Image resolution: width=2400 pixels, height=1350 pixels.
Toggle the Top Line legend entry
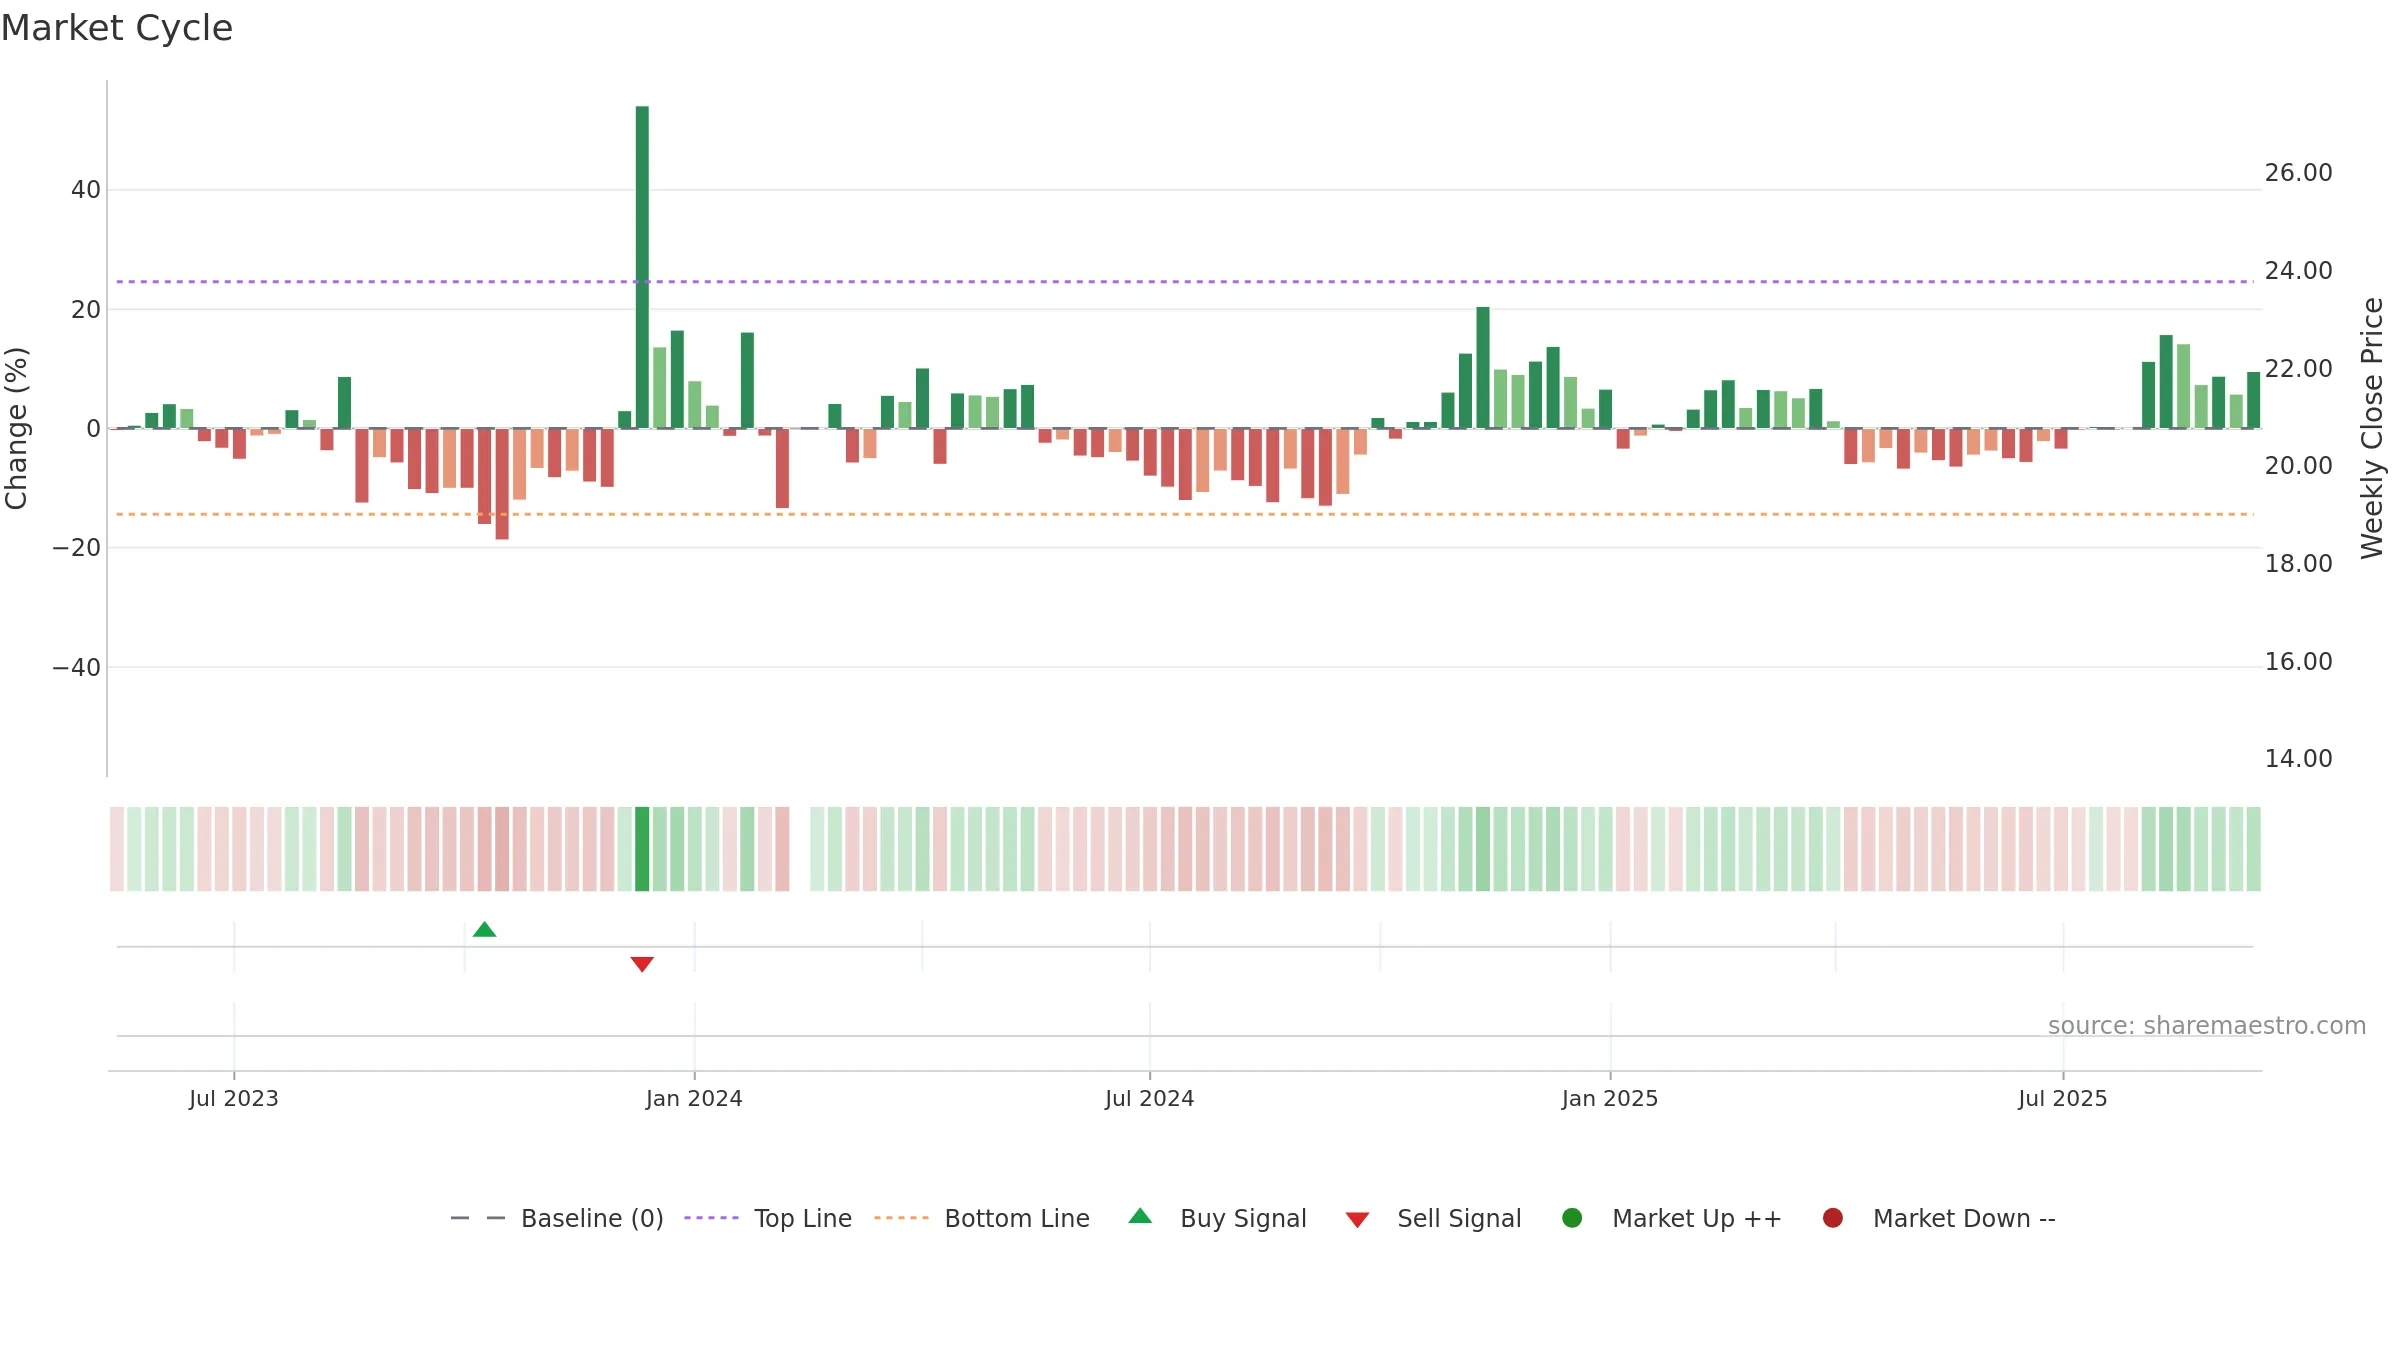[768, 1218]
